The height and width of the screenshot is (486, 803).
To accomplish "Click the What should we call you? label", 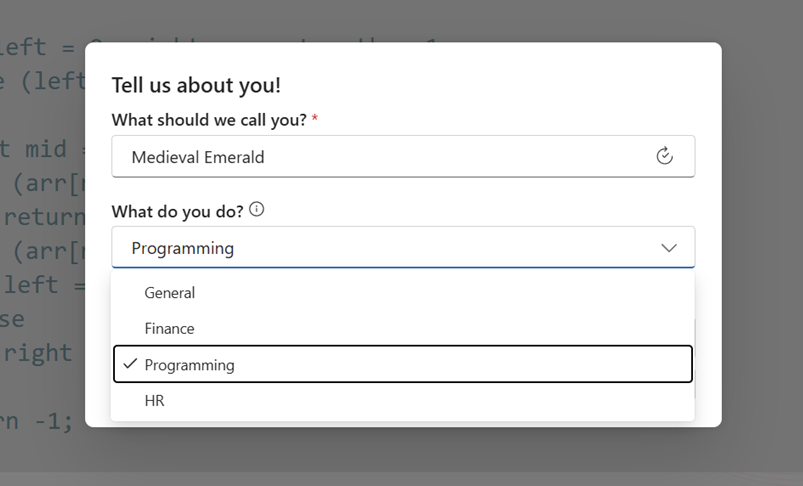I will pyautogui.click(x=209, y=120).
